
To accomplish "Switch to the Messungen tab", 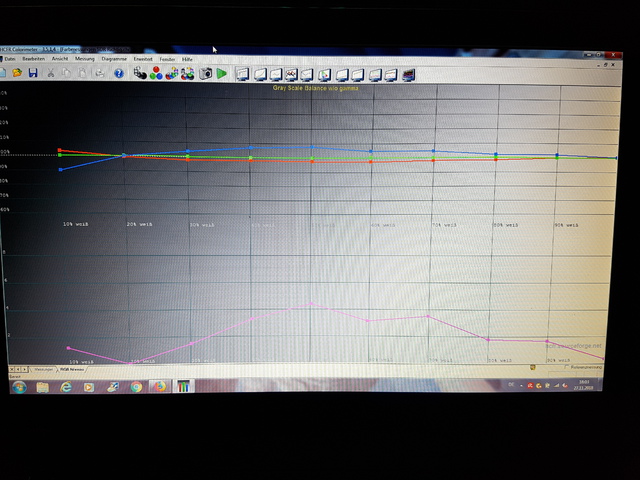I will coord(43,369).
